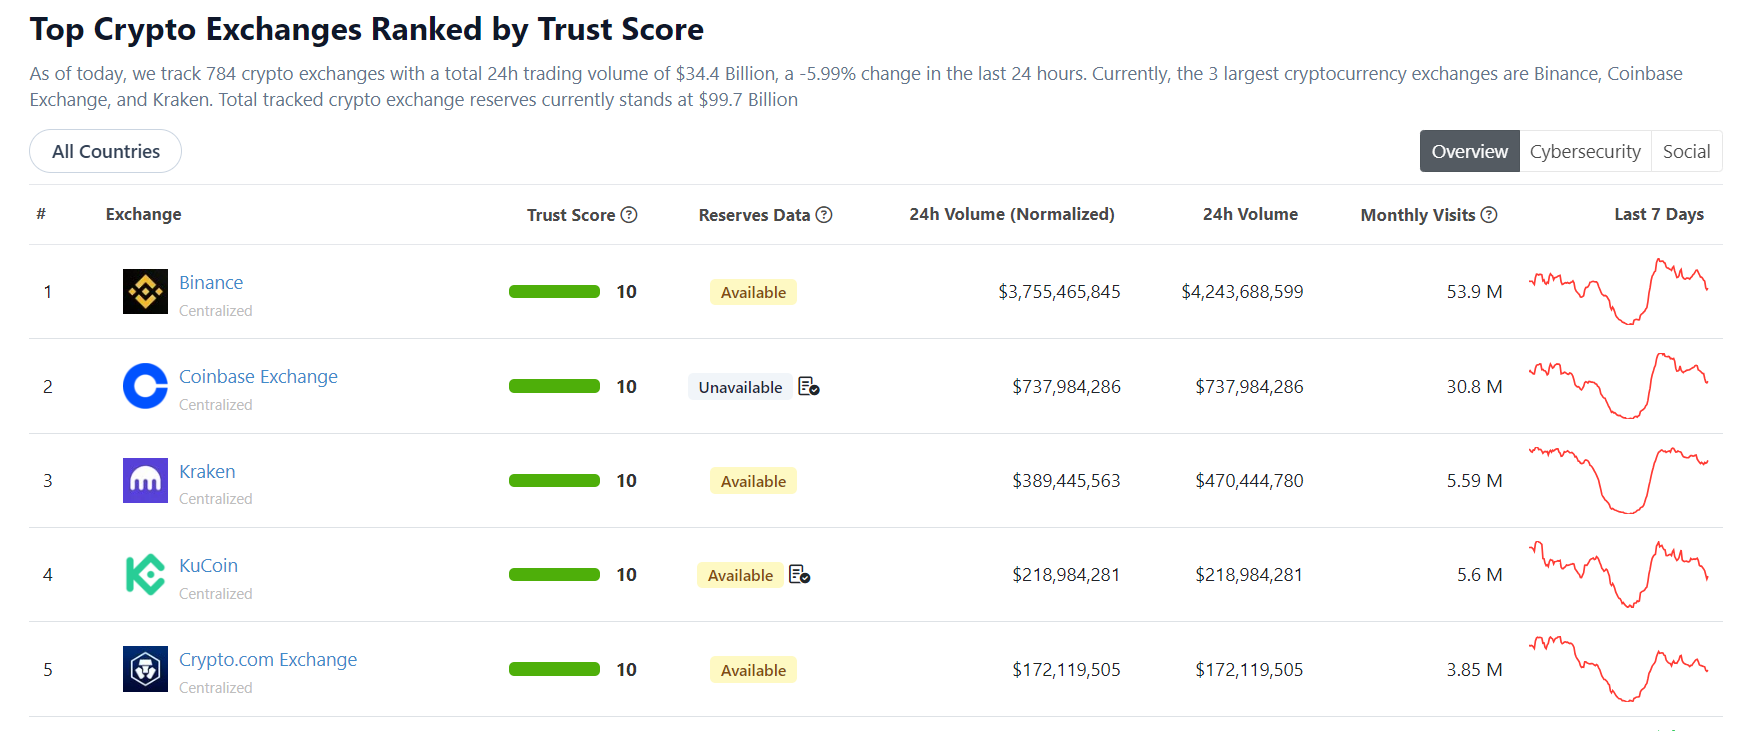Click the Binance exchange logo icon
This screenshot has width=1764, height=731.
click(145, 292)
